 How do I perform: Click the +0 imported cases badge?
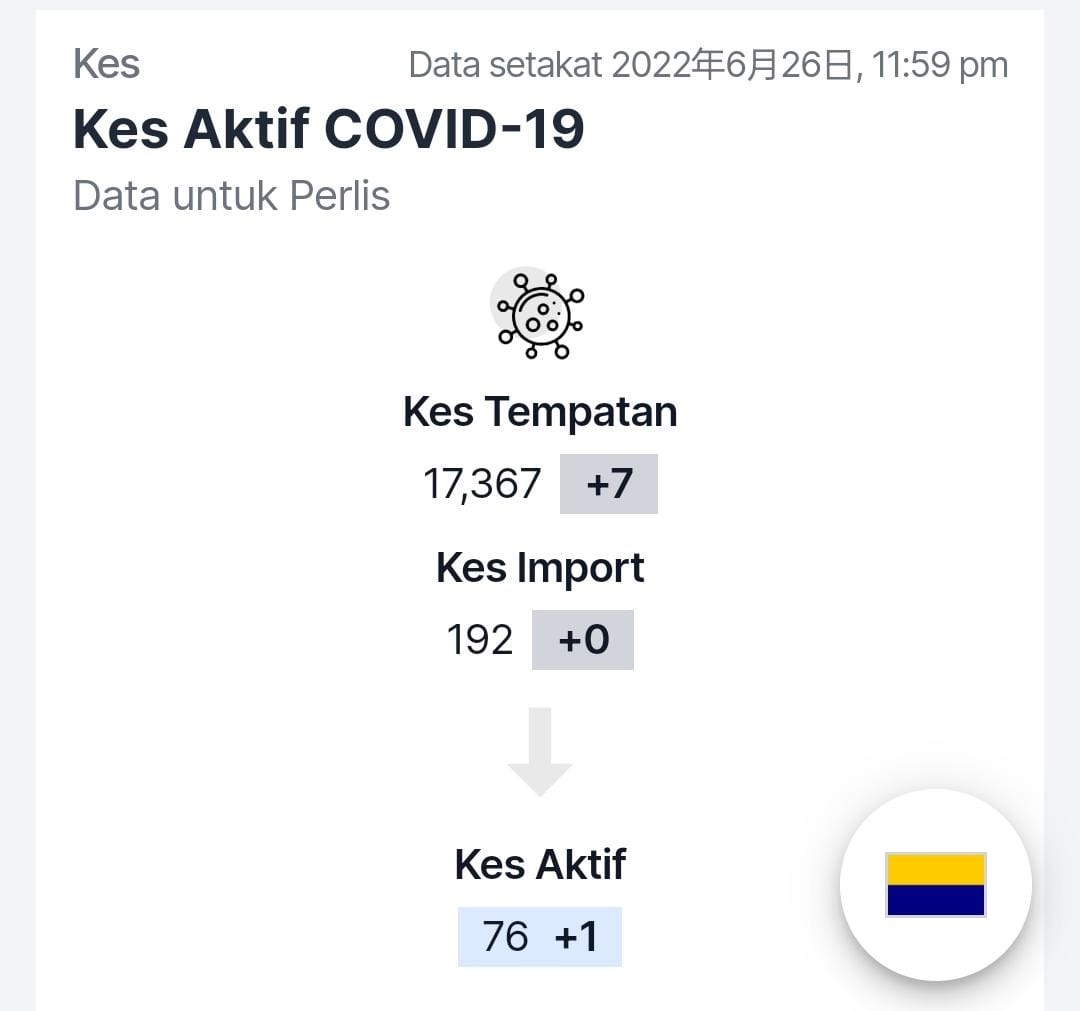click(583, 640)
